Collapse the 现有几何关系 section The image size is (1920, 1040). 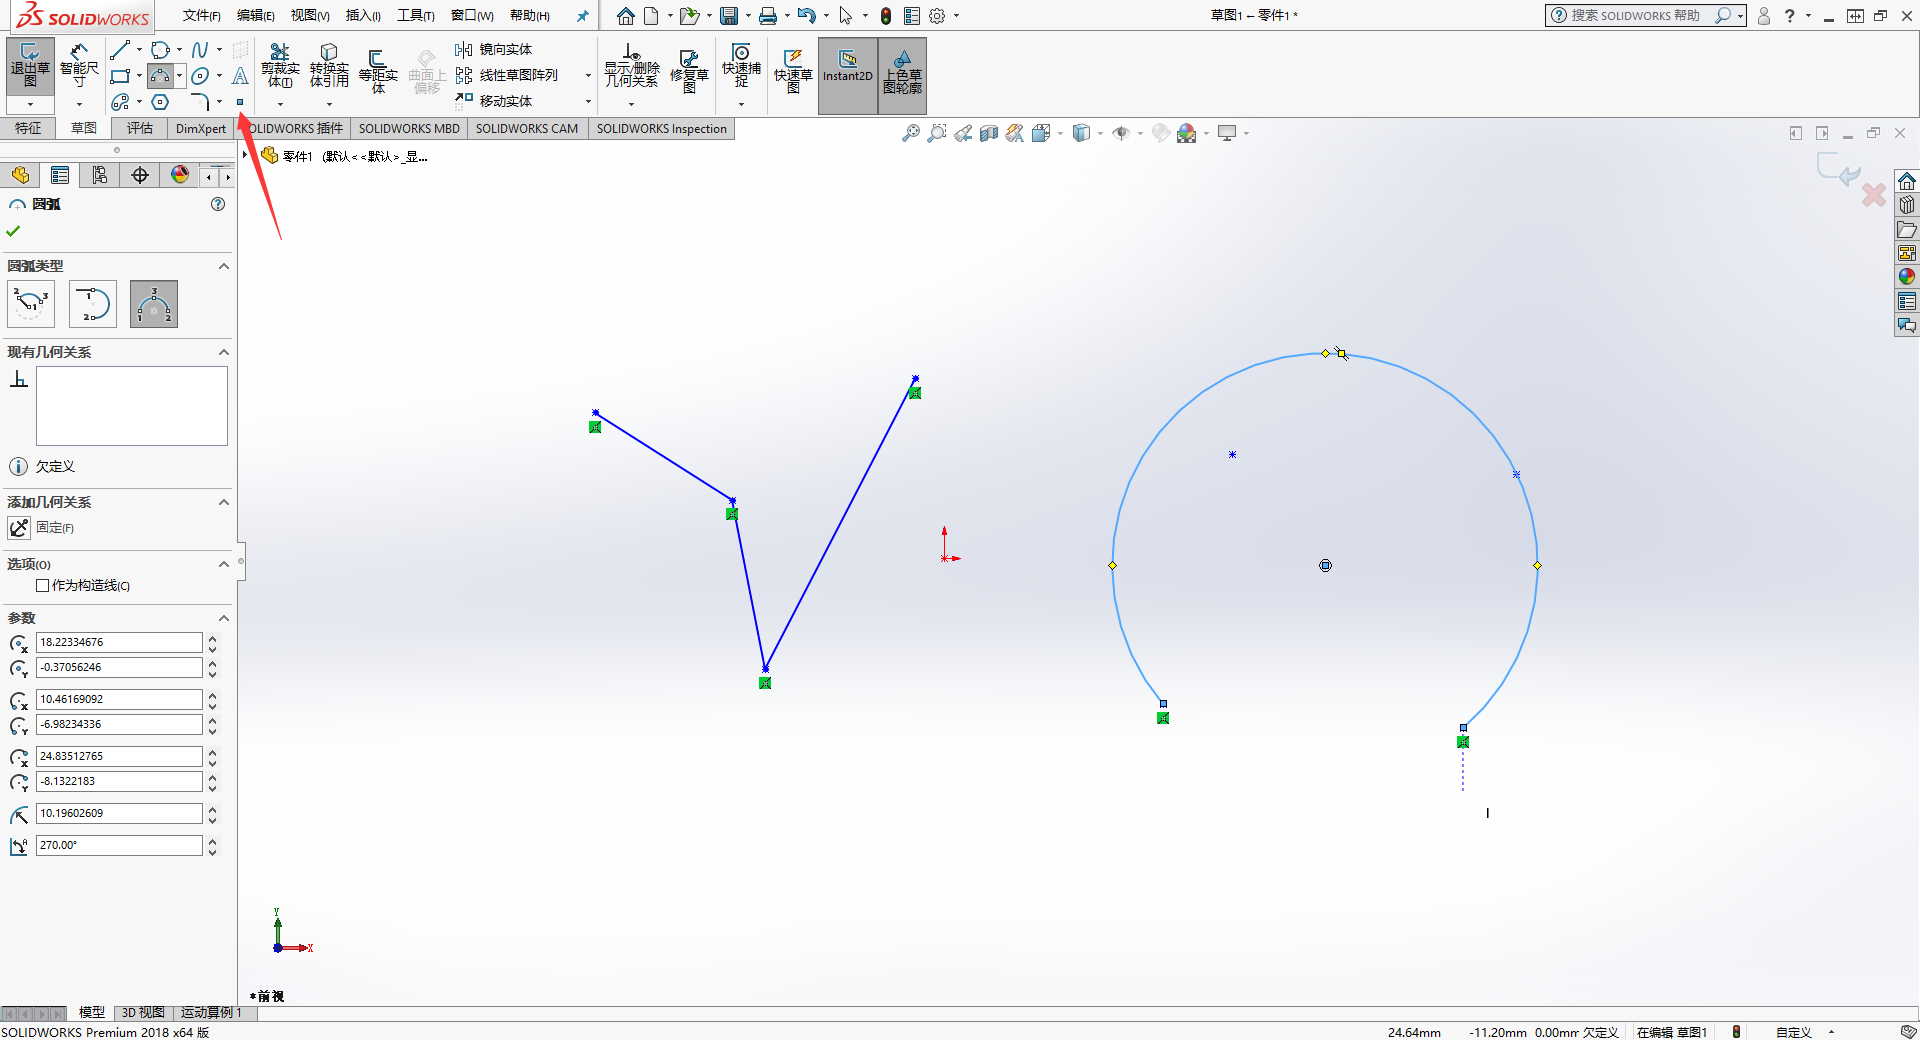point(224,352)
